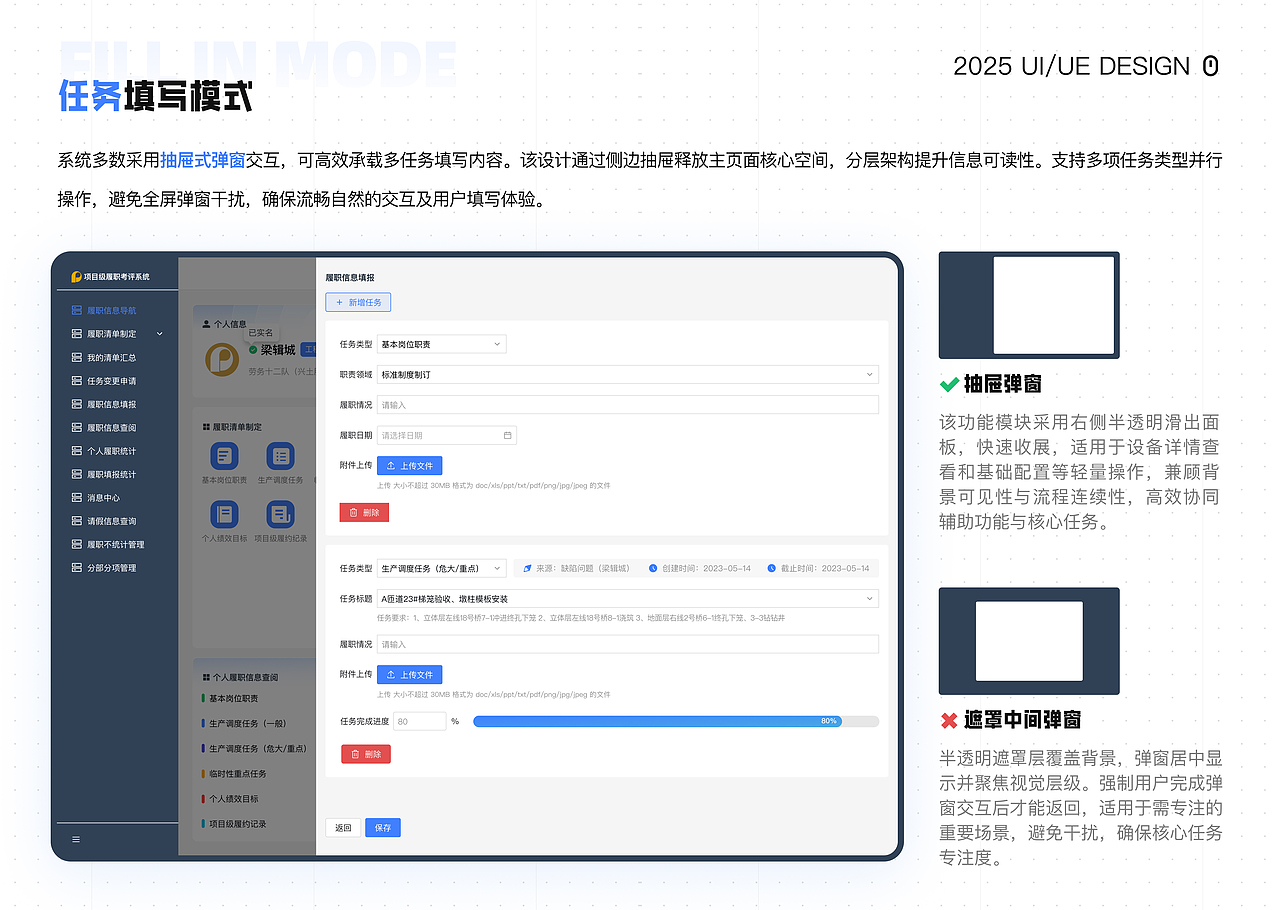Click the grid icon beside 履职清单制定 heading
The width and height of the screenshot is (1280, 910).
tap(206, 427)
